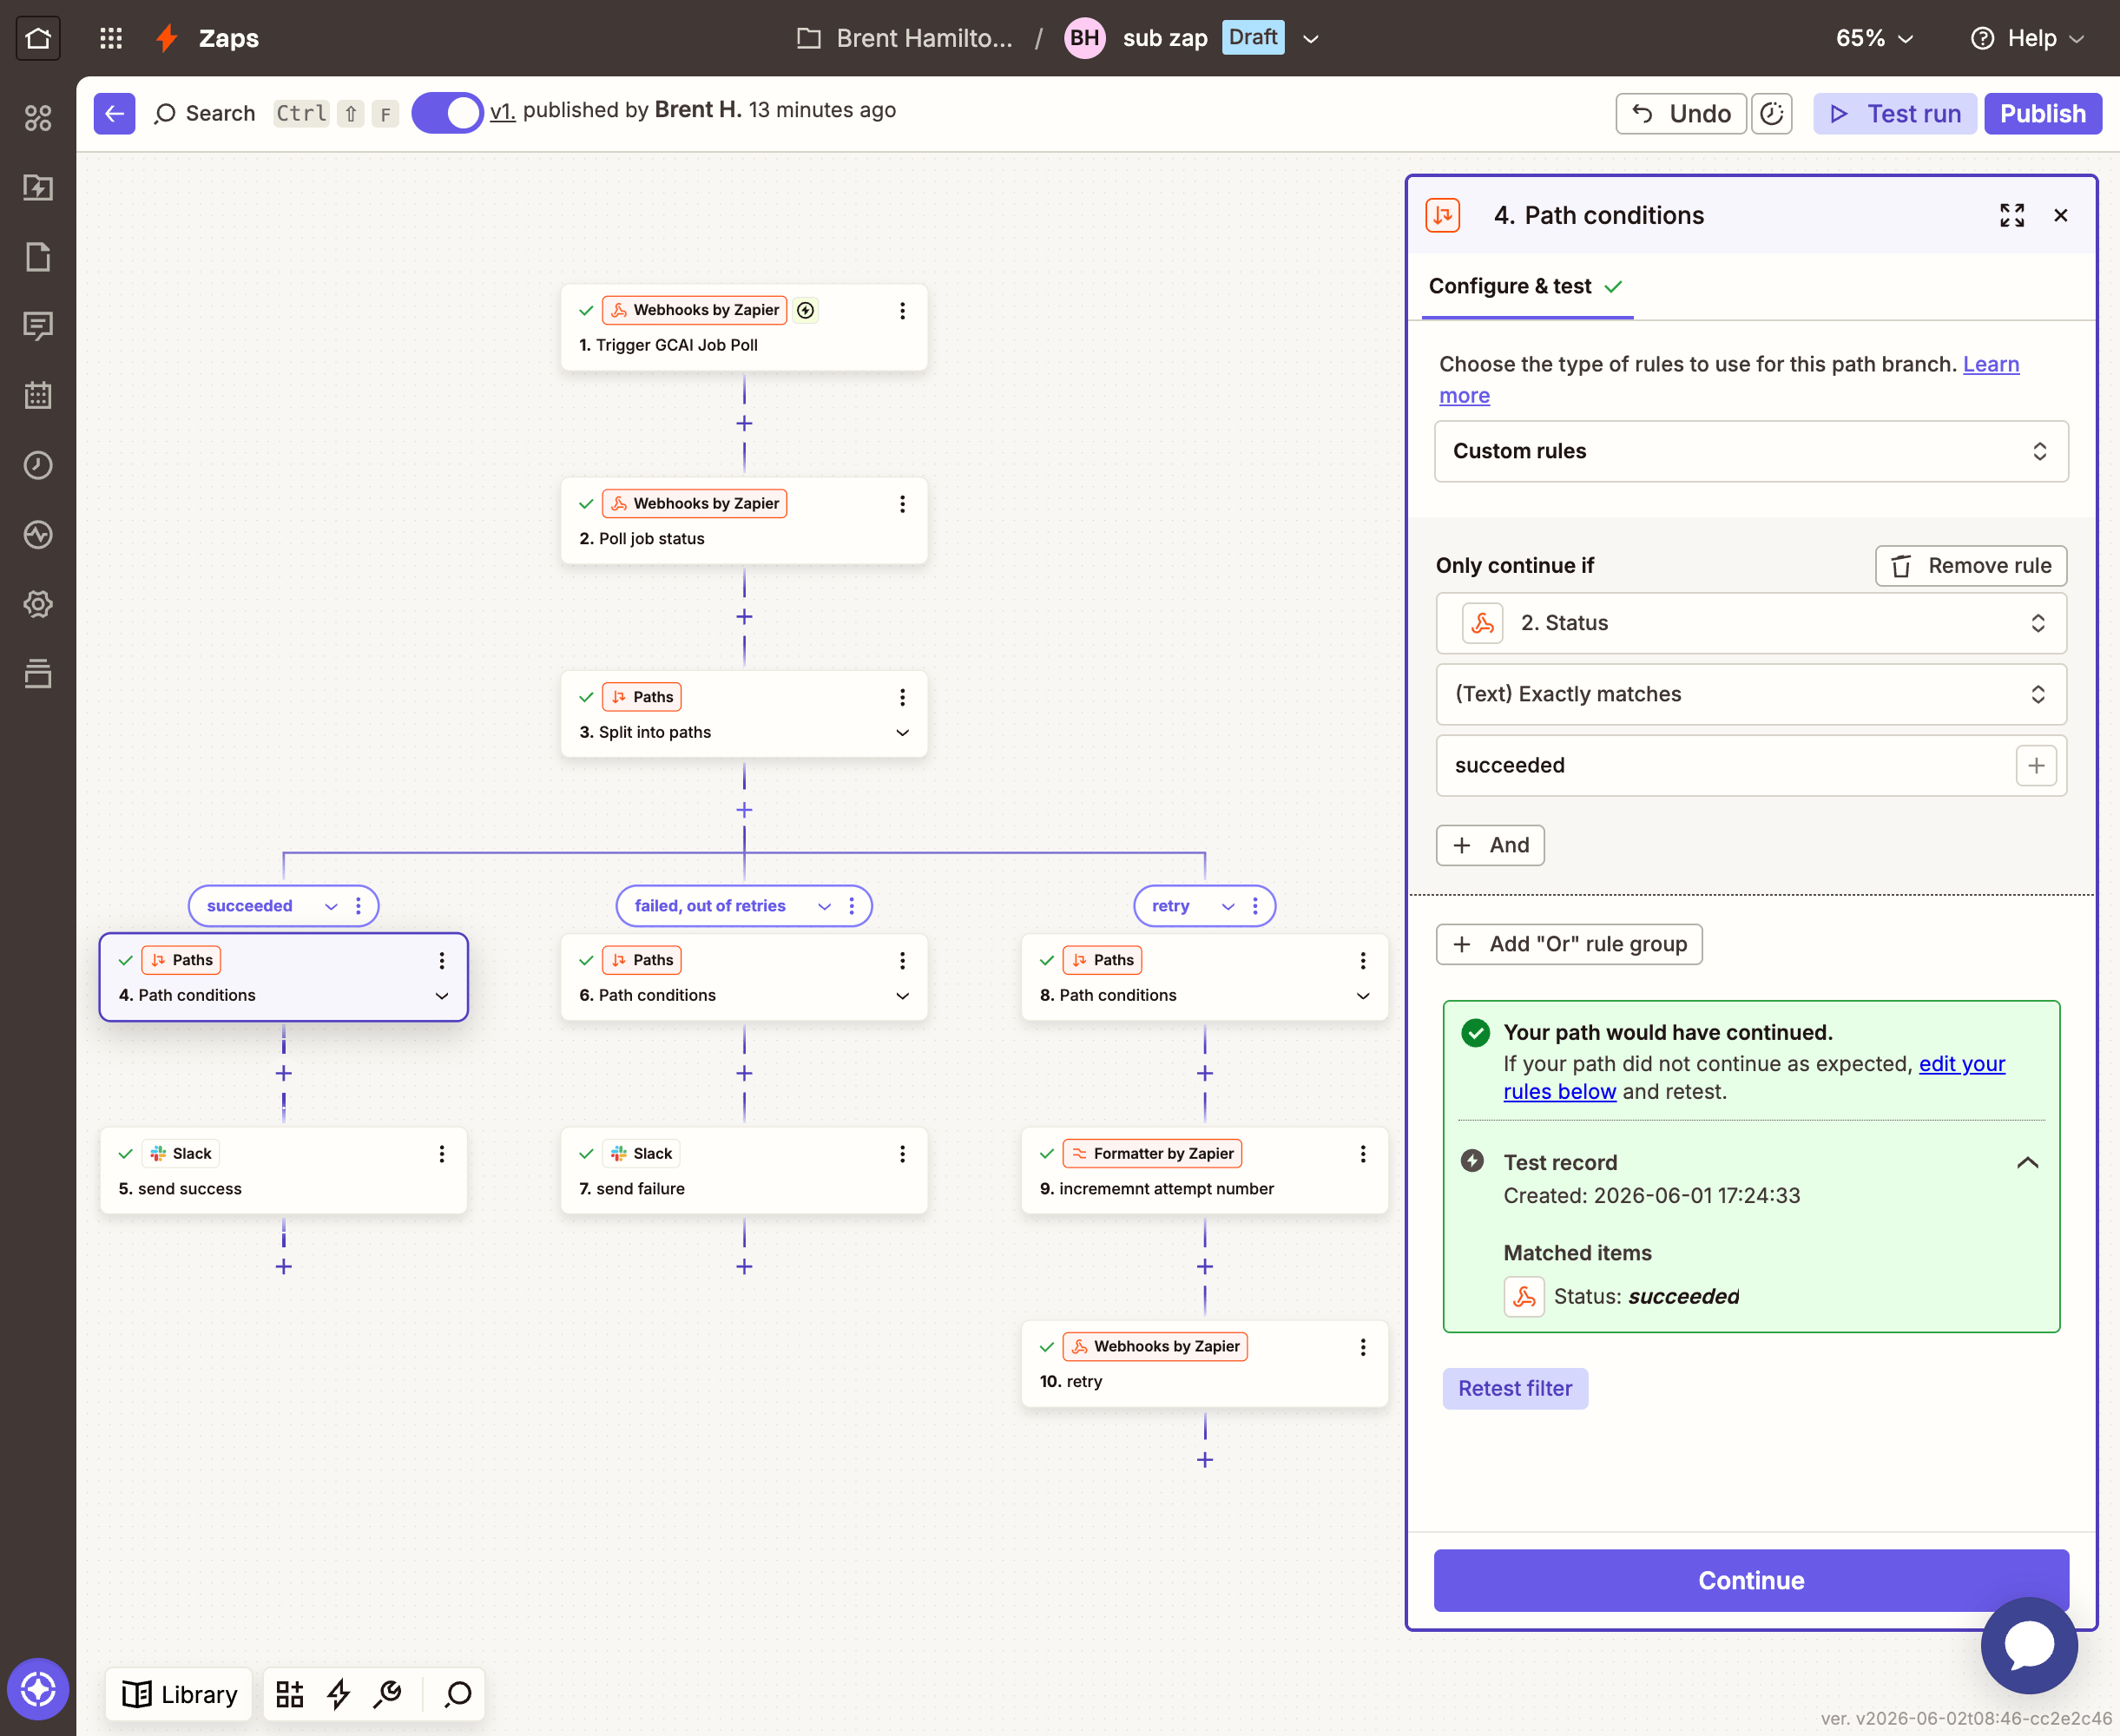Click the add-apps grid icon in bottom toolbar
Image resolution: width=2120 pixels, height=1736 pixels.
(x=290, y=1694)
